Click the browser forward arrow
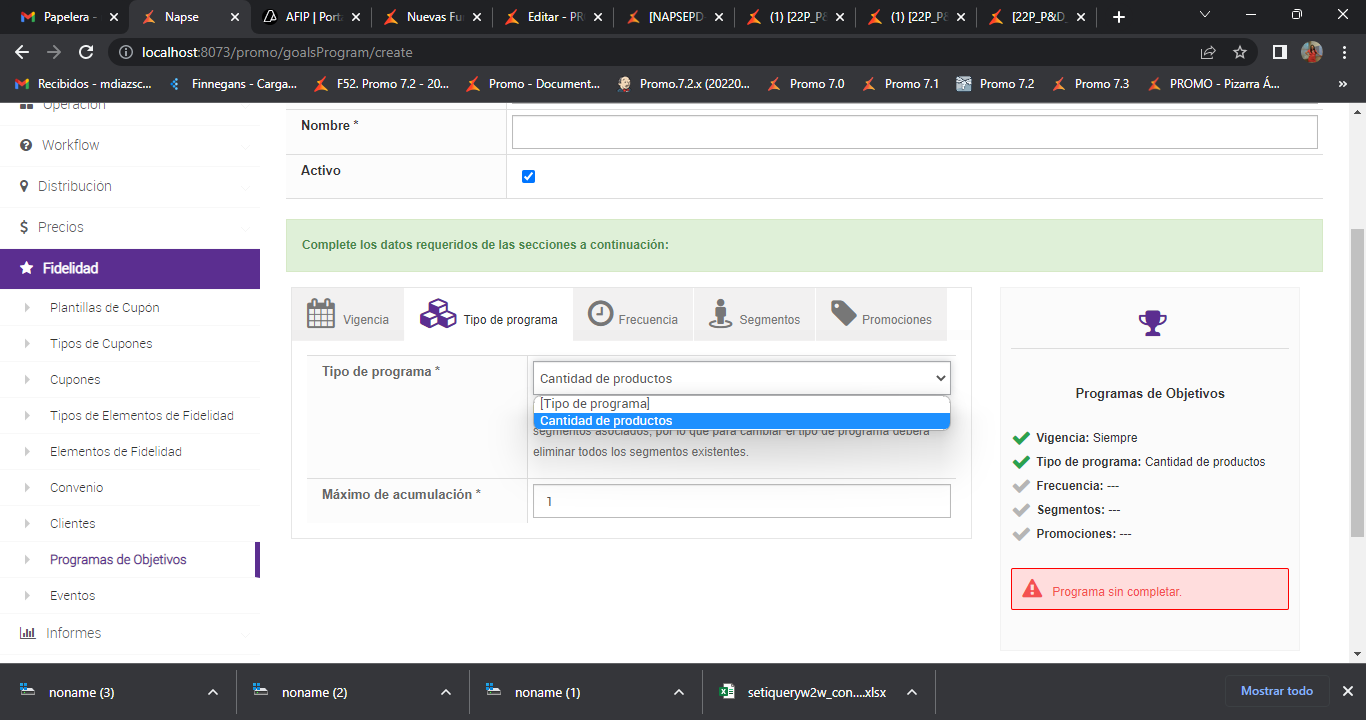The image size is (1366, 720). [x=54, y=52]
